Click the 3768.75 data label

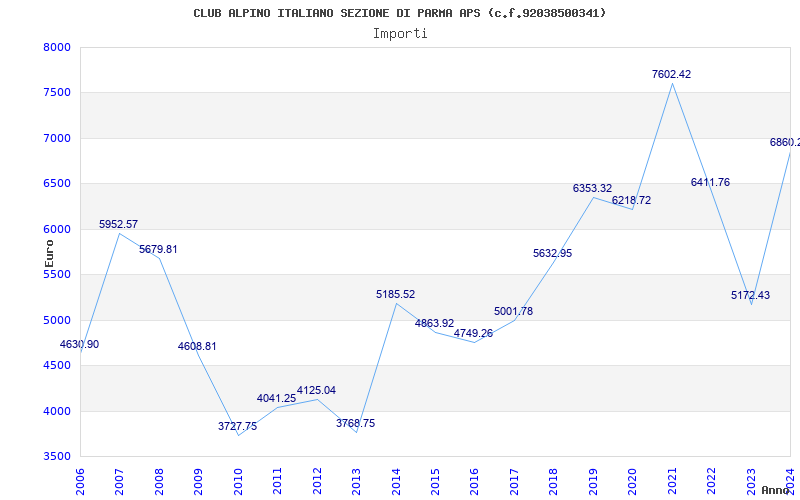click(x=356, y=423)
